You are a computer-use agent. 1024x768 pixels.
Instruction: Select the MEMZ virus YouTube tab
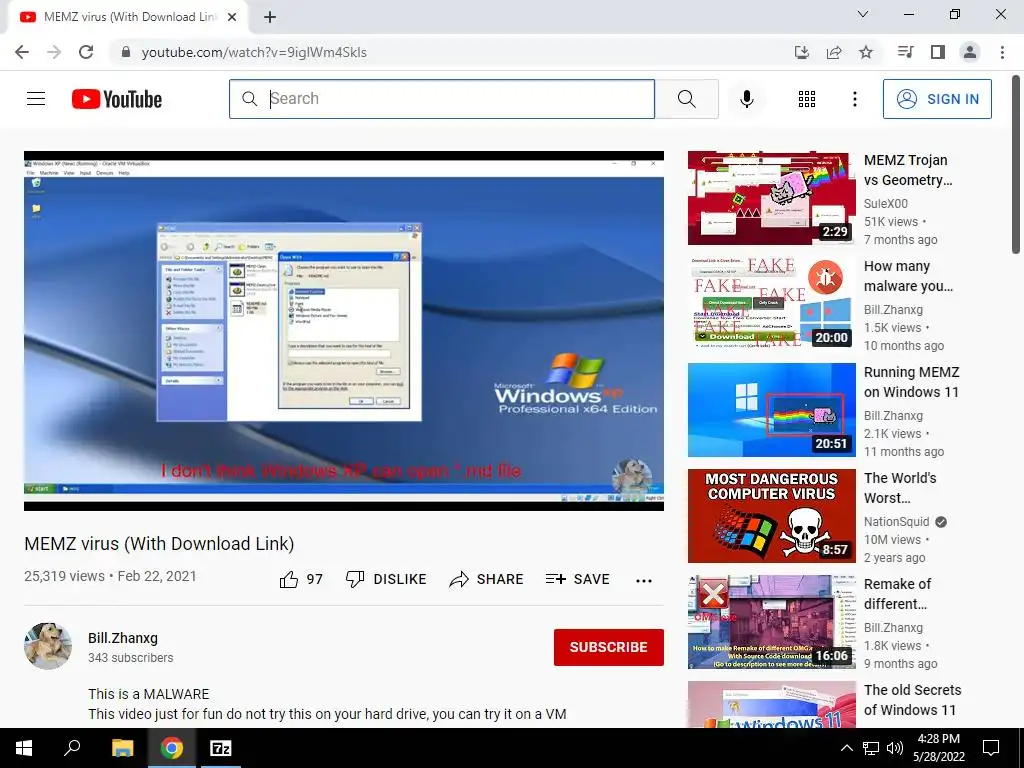(x=127, y=17)
